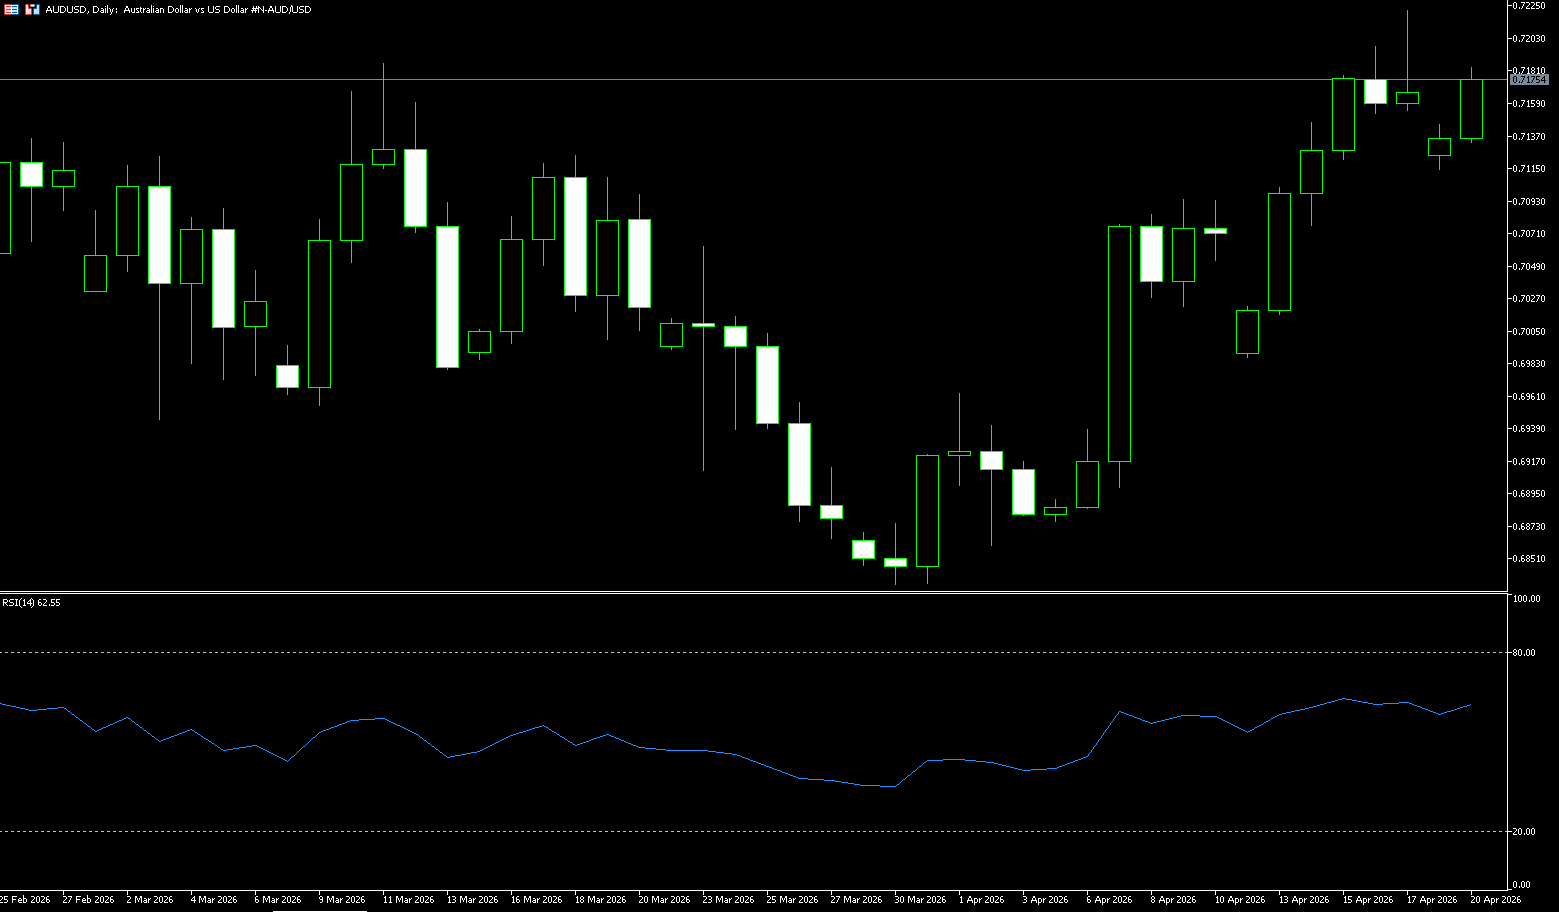Click the 30 Mar 2026 date label
This screenshot has width=1559, height=912.
point(920,900)
